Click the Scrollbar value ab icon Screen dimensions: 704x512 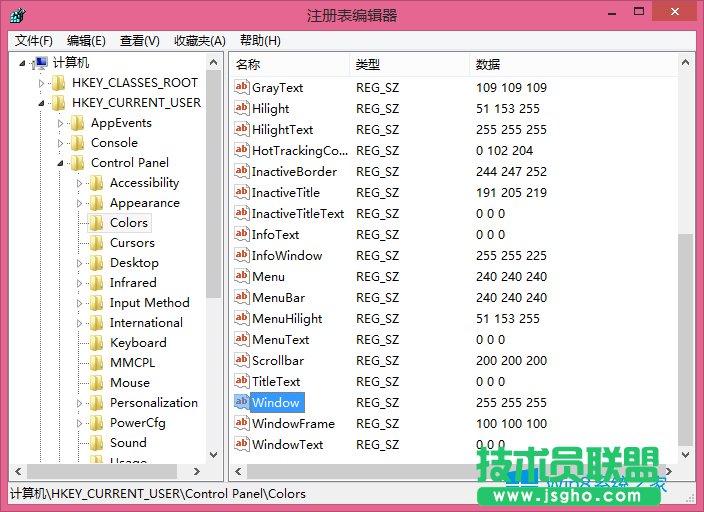point(242,360)
